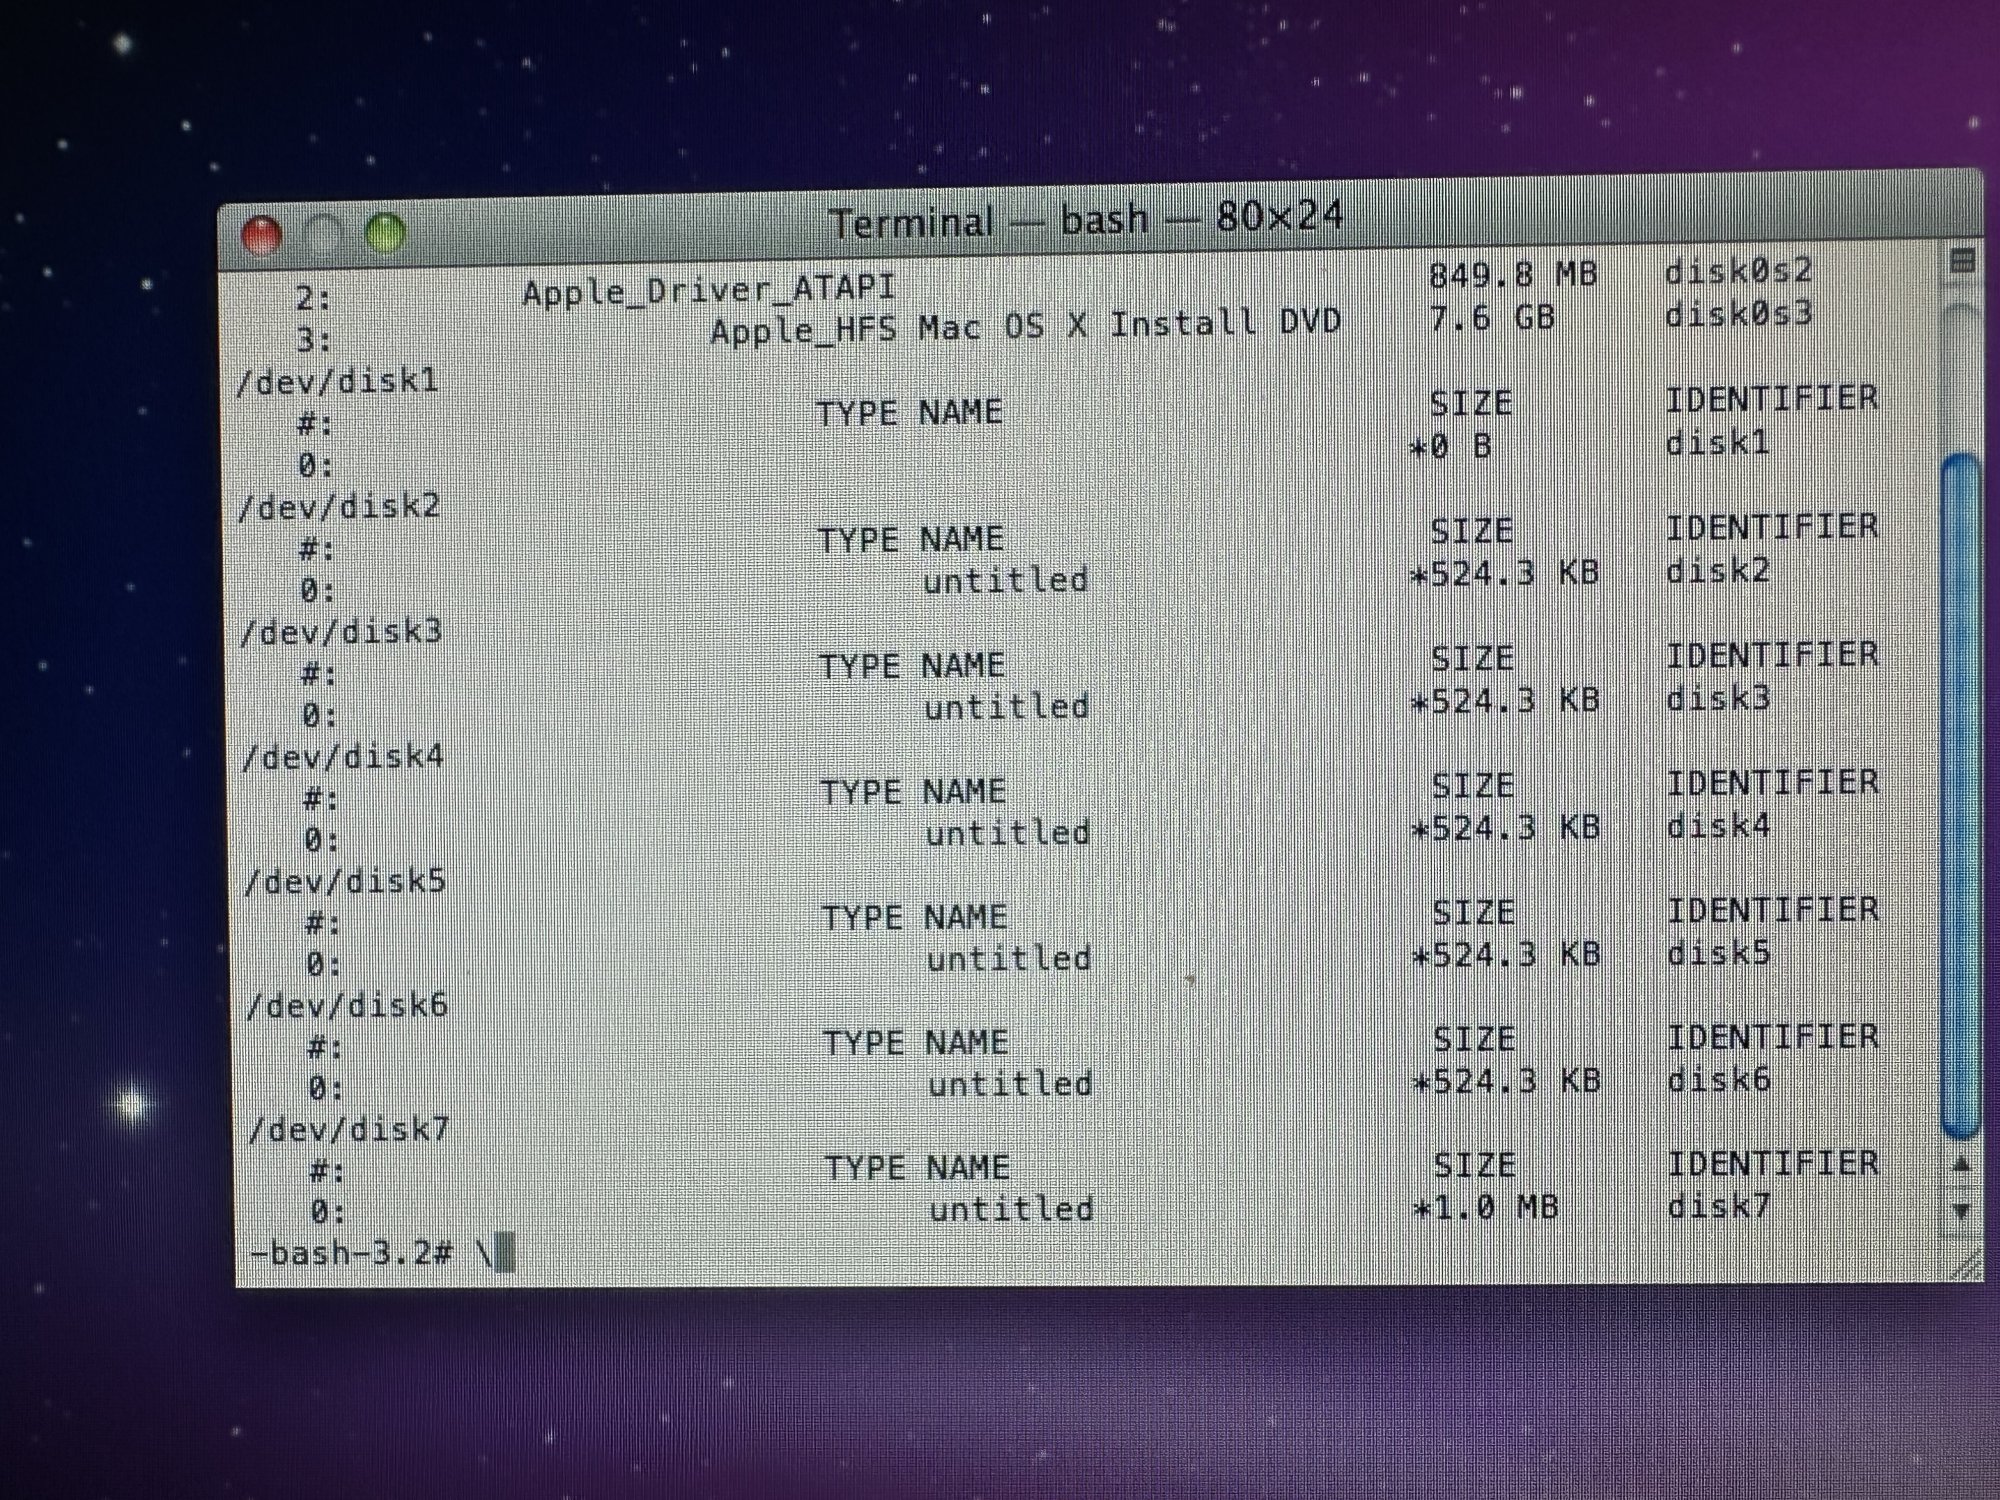Click the /dev/disk1 line
2000x1500 pixels.
coord(338,381)
